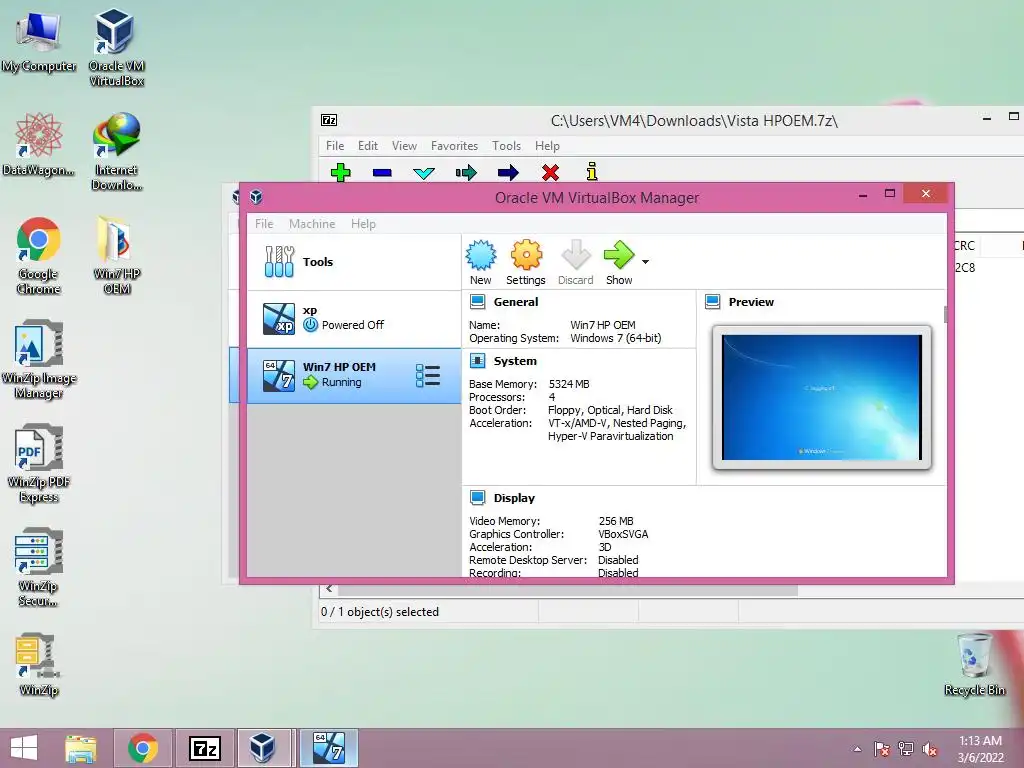Click the green Show arrow icon
This screenshot has width=1024, height=768.
click(x=618, y=255)
